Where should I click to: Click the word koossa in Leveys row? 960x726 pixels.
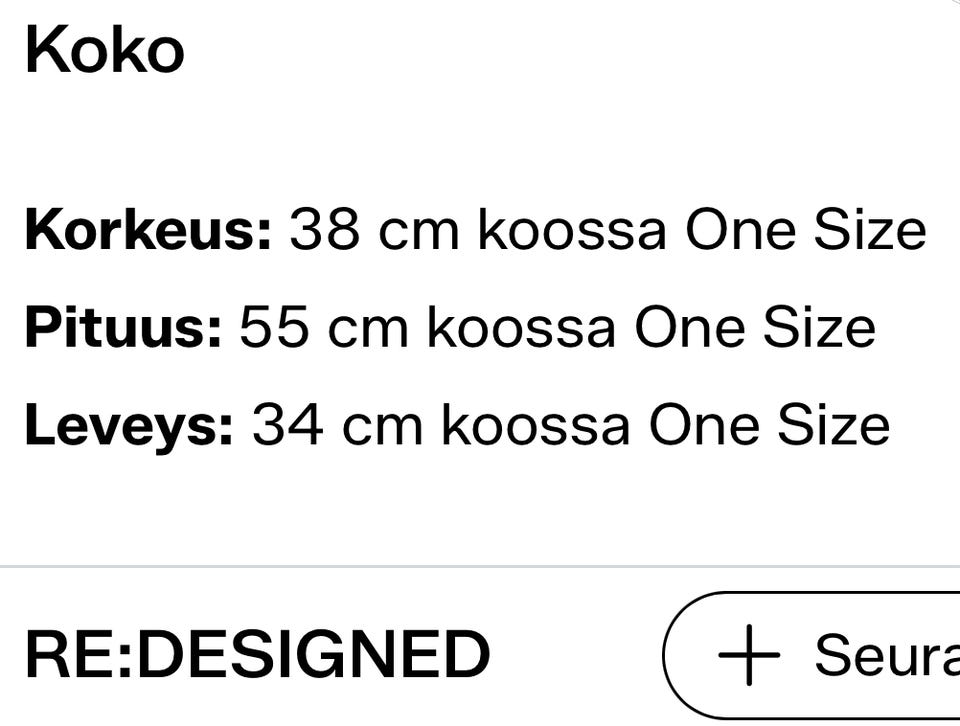tap(535, 425)
